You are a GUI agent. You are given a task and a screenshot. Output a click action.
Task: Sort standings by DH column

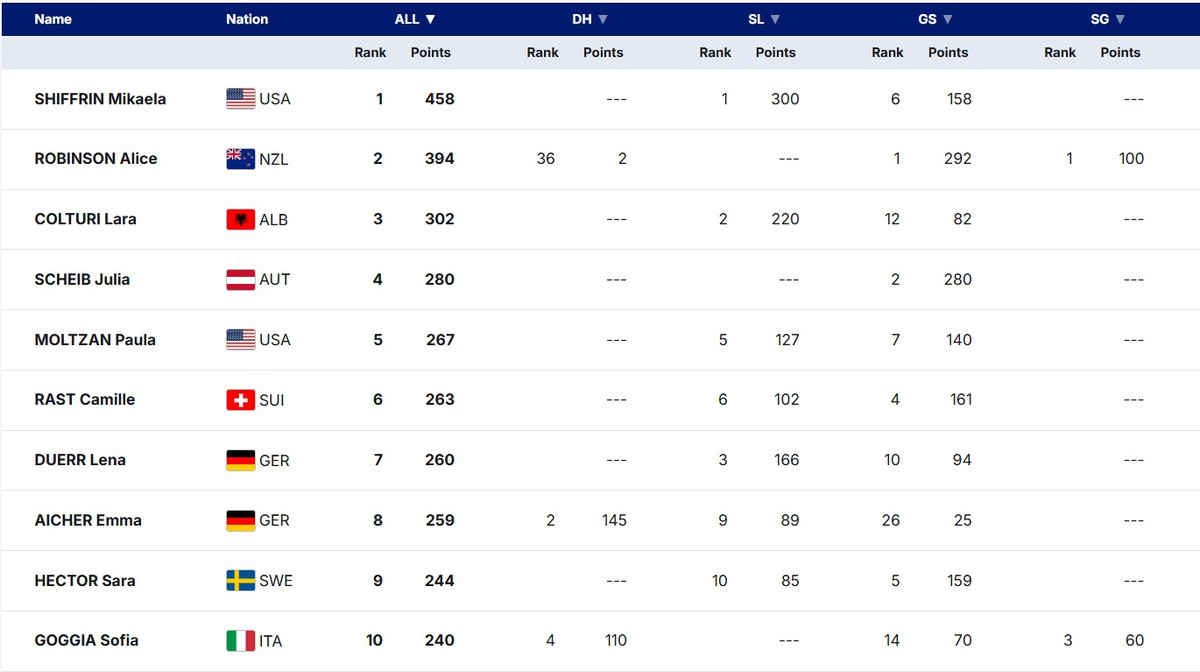pos(590,19)
